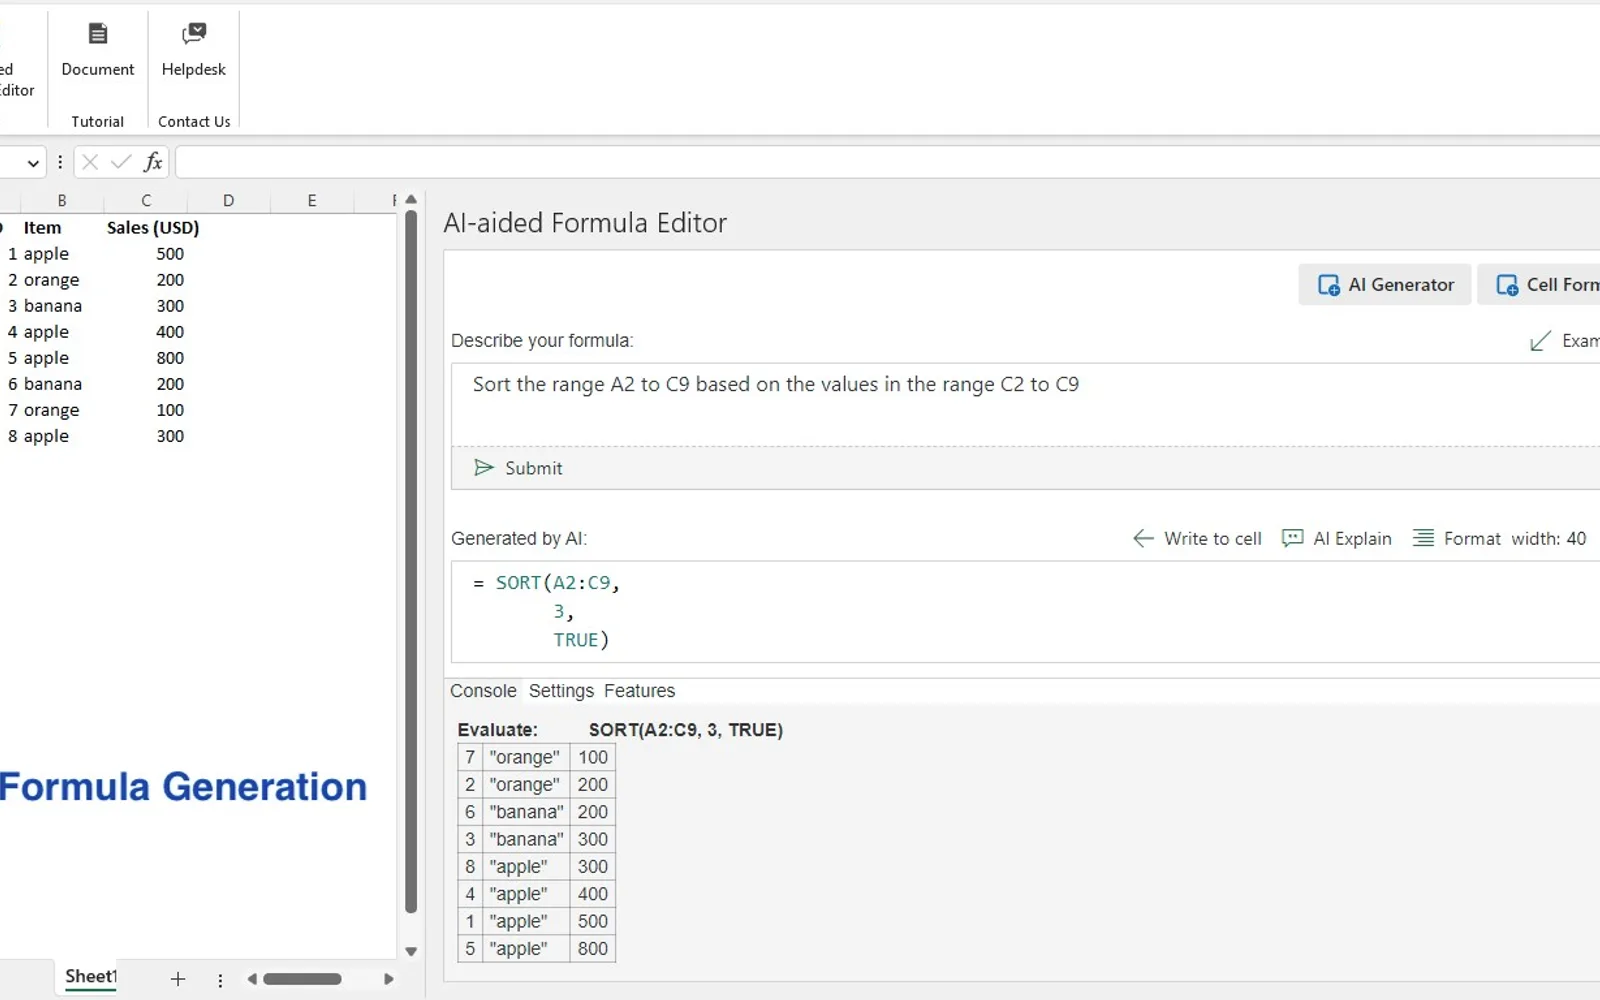Click the horizontal scrollbar thumb

(x=302, y=979)
